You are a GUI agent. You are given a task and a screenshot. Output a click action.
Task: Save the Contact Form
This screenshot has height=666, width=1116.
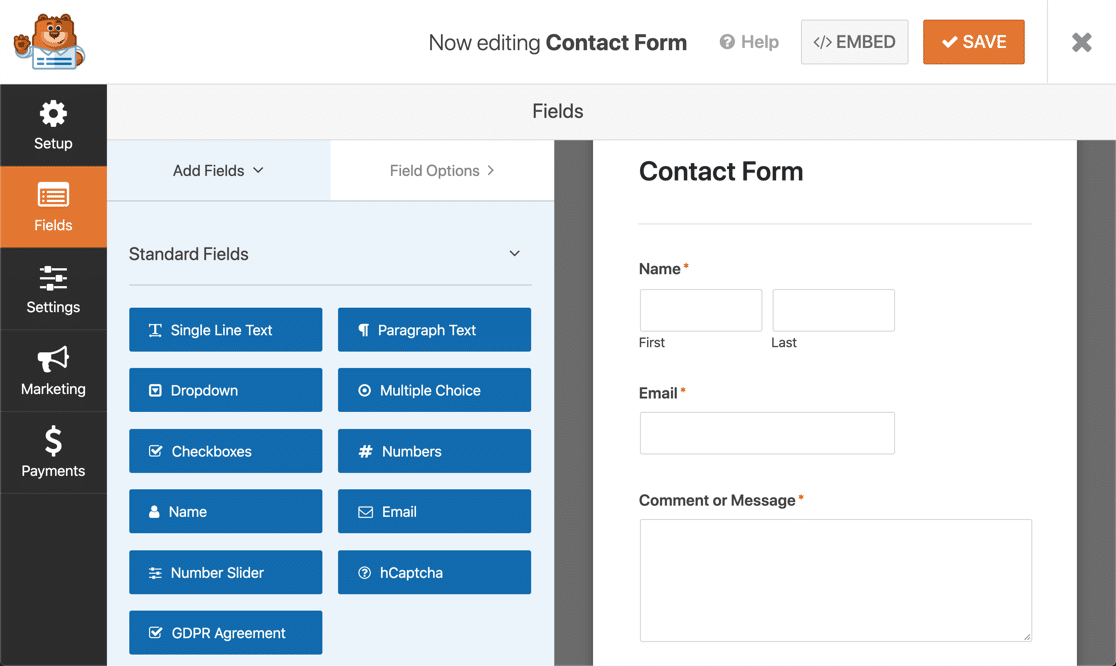[973, 41]
